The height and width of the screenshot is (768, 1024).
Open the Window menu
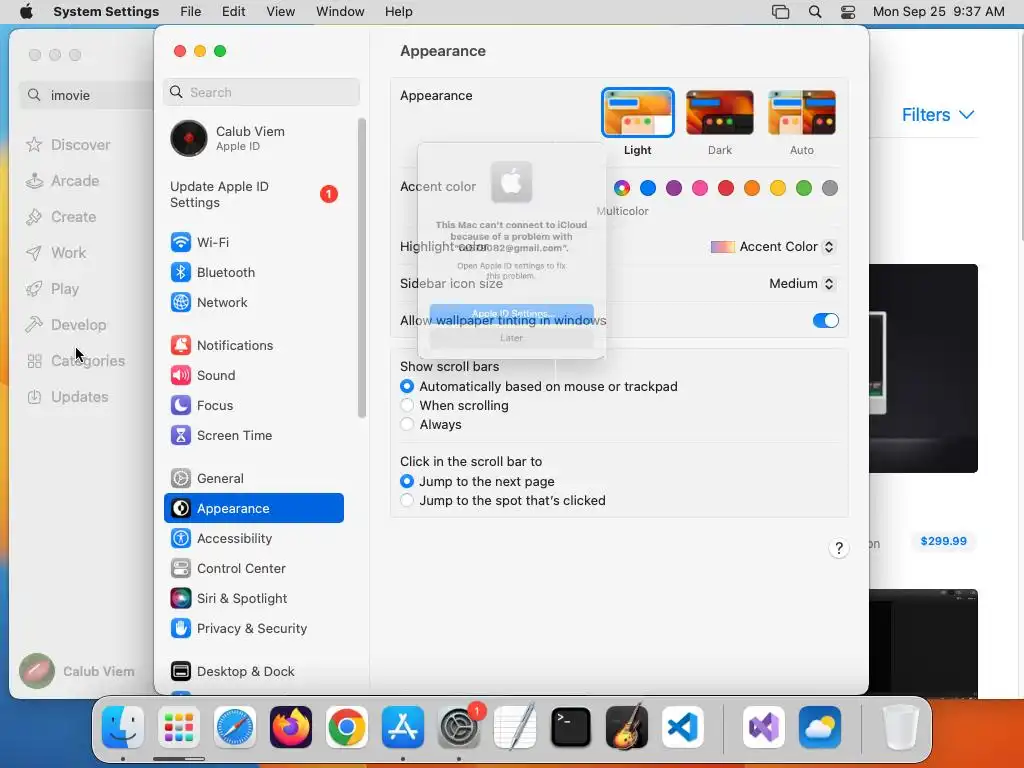(x=340, y=12)
